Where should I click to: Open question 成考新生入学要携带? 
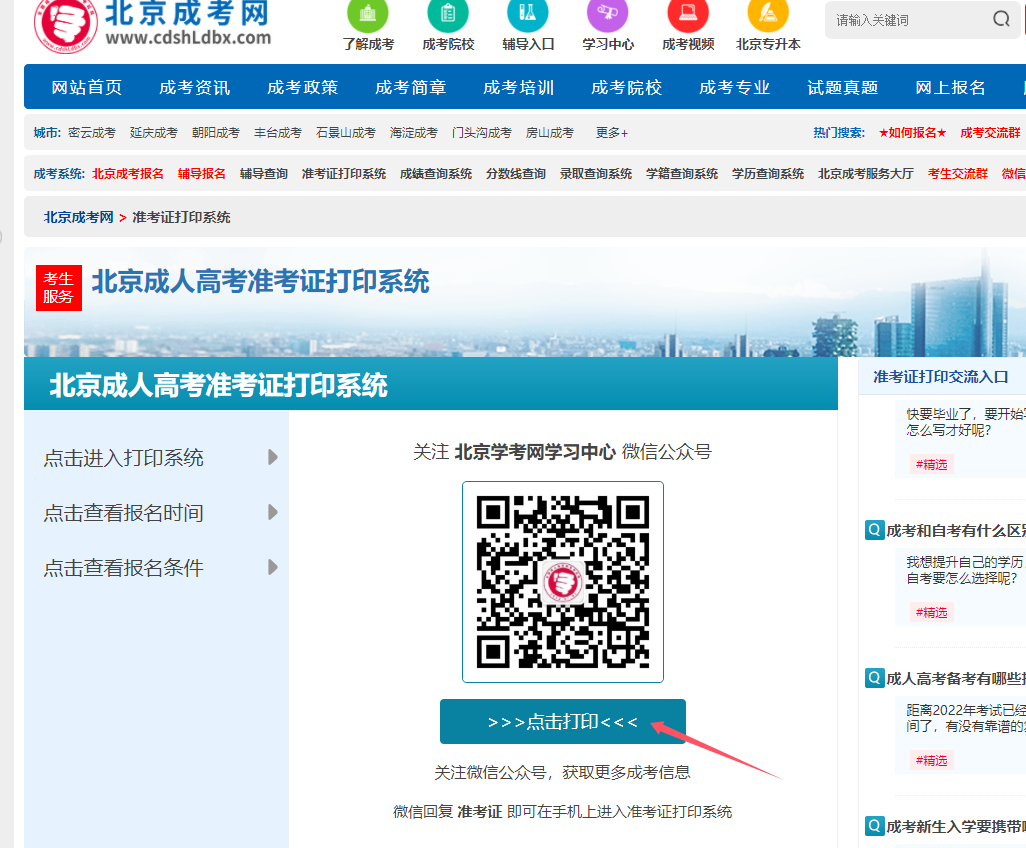[x=956, y=826]
